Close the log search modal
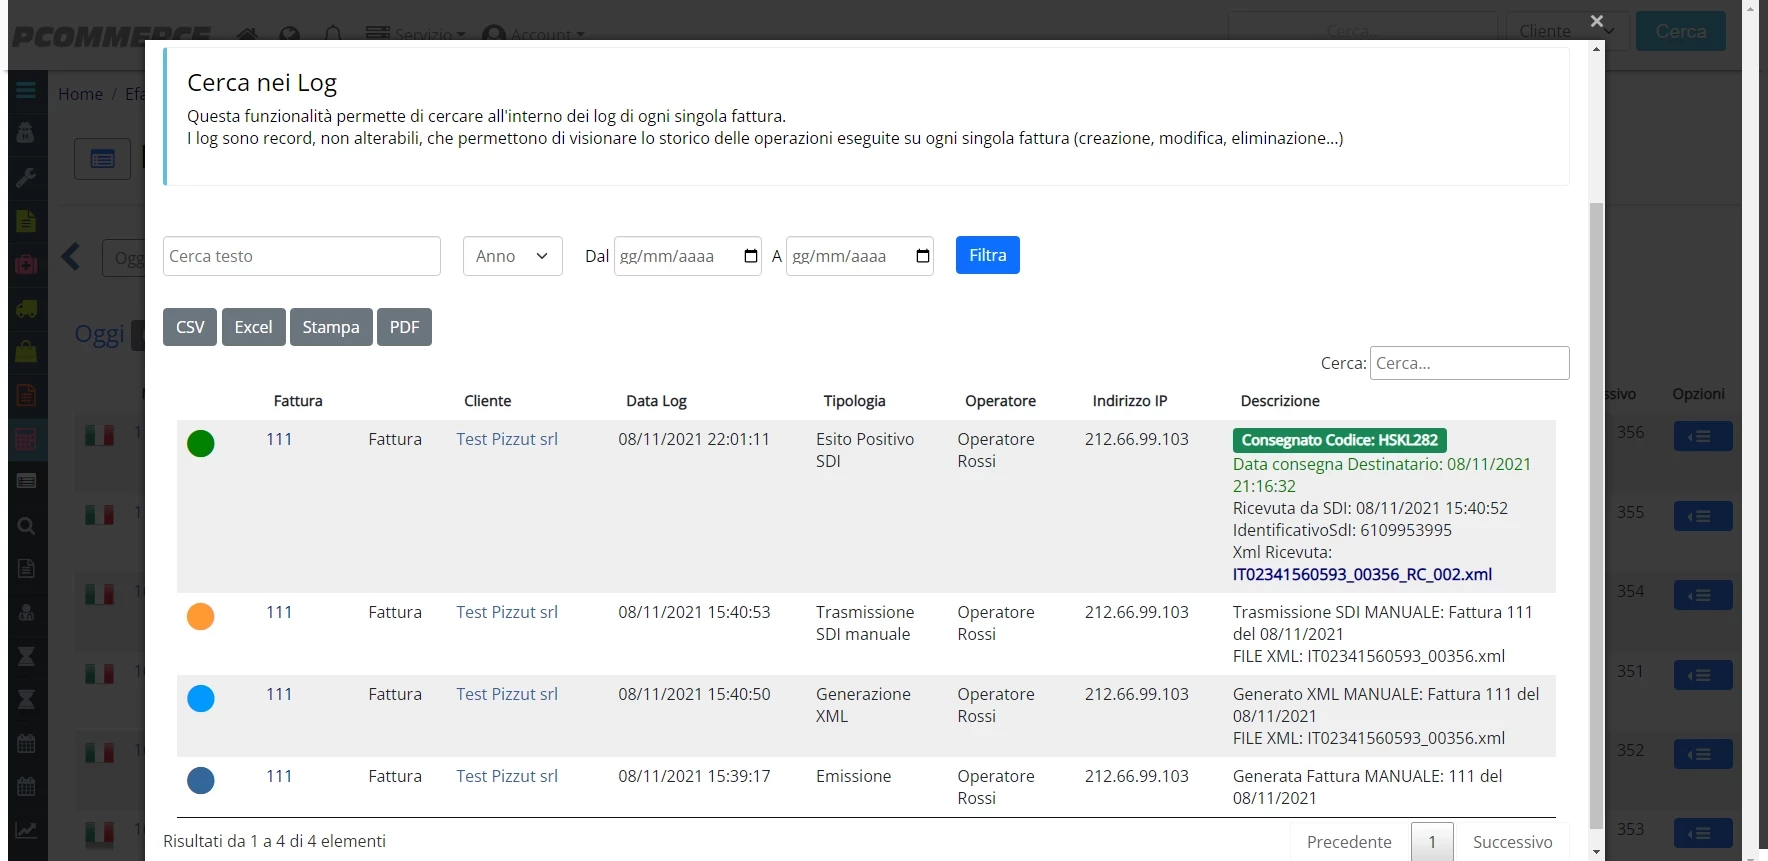This screenshot has height=861, width=1768. (x=1597, y=21)
